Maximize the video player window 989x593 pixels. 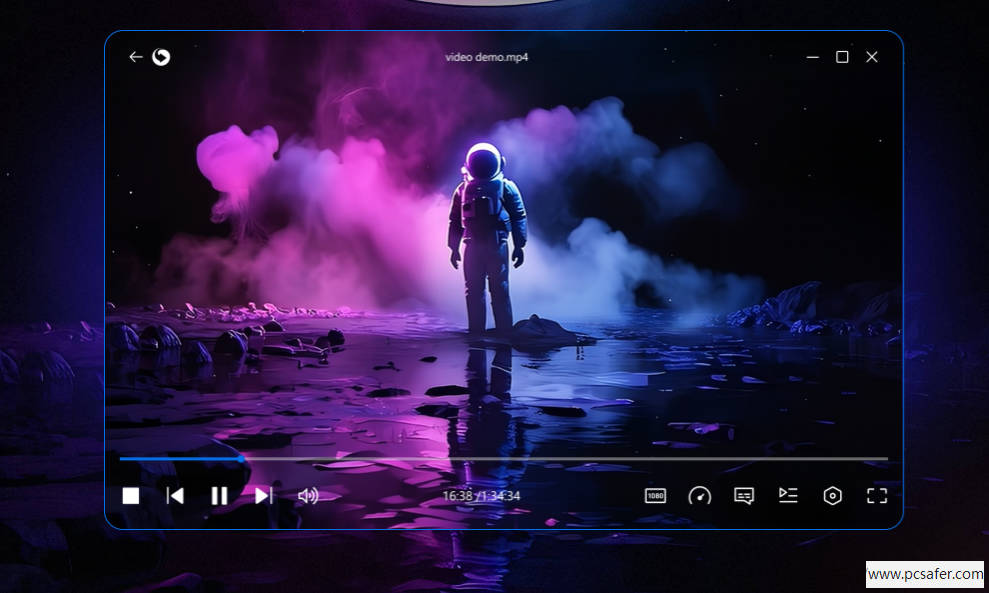[x=842, y=57]
